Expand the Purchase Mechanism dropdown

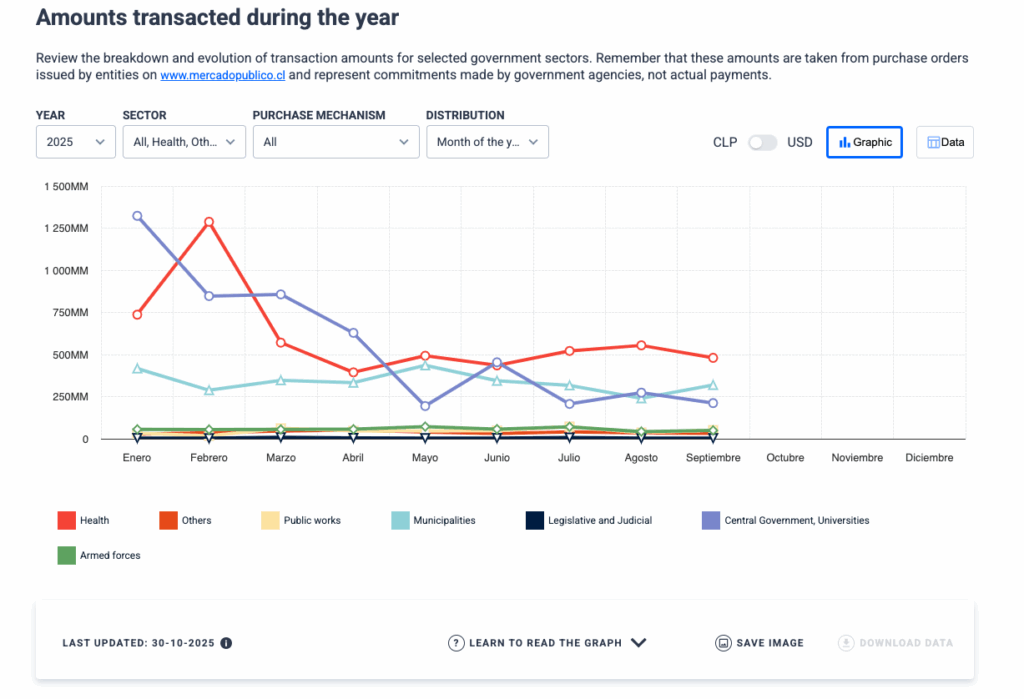[335, 142]
